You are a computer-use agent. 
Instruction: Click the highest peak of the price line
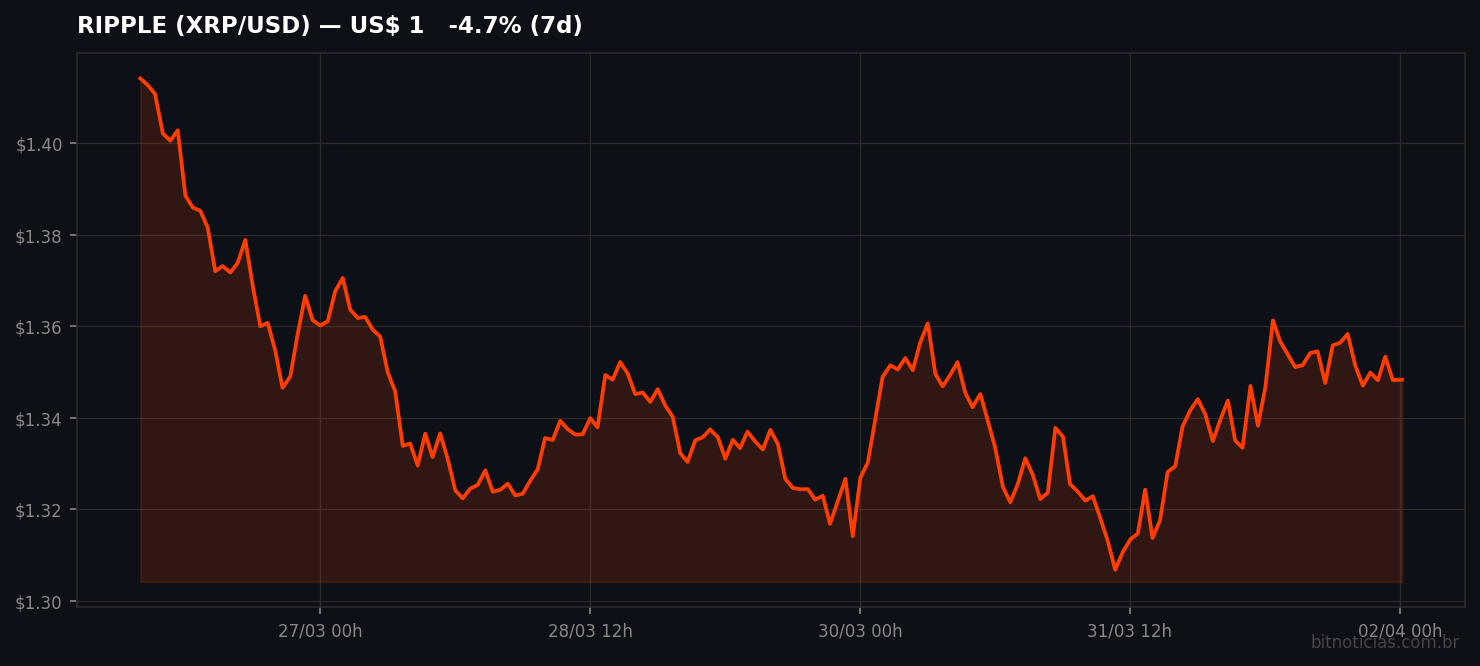pos(141,76)
